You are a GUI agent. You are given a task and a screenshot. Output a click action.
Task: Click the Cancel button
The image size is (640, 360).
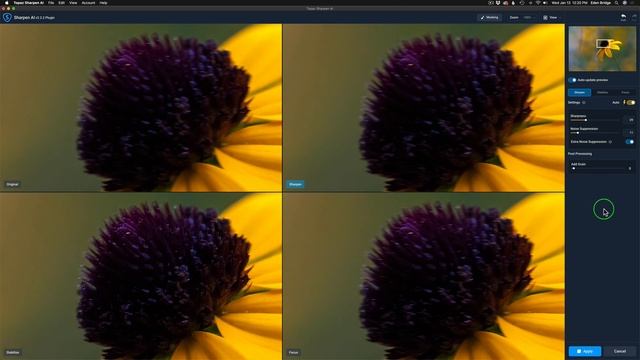click(x=620, y=351)
